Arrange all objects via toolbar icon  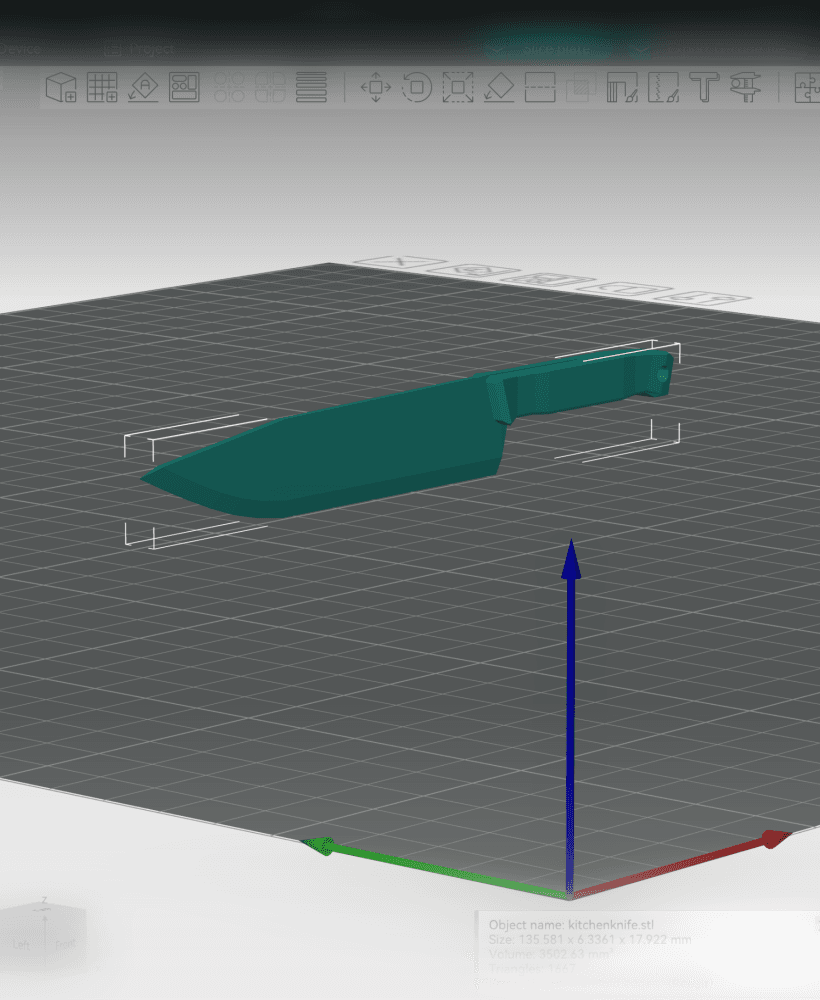pos(184,87)
